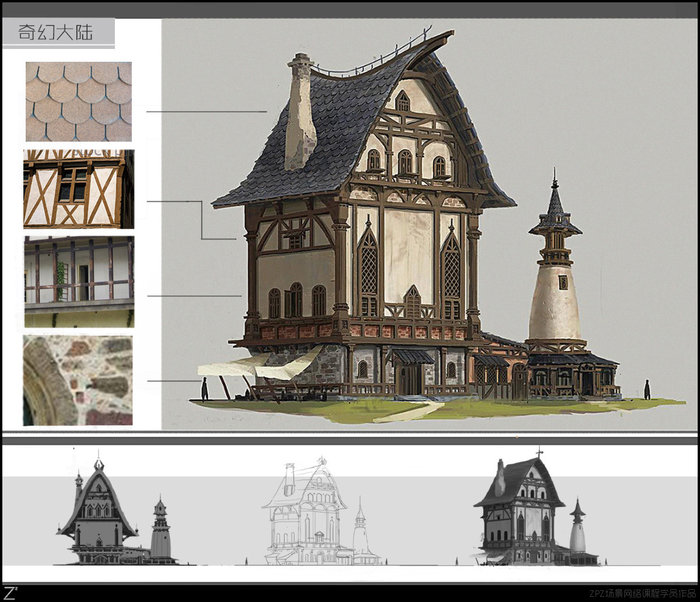The image size is (700, 602).
Task: Click the 奇幻大陆 title label
Action: point(56,32)
